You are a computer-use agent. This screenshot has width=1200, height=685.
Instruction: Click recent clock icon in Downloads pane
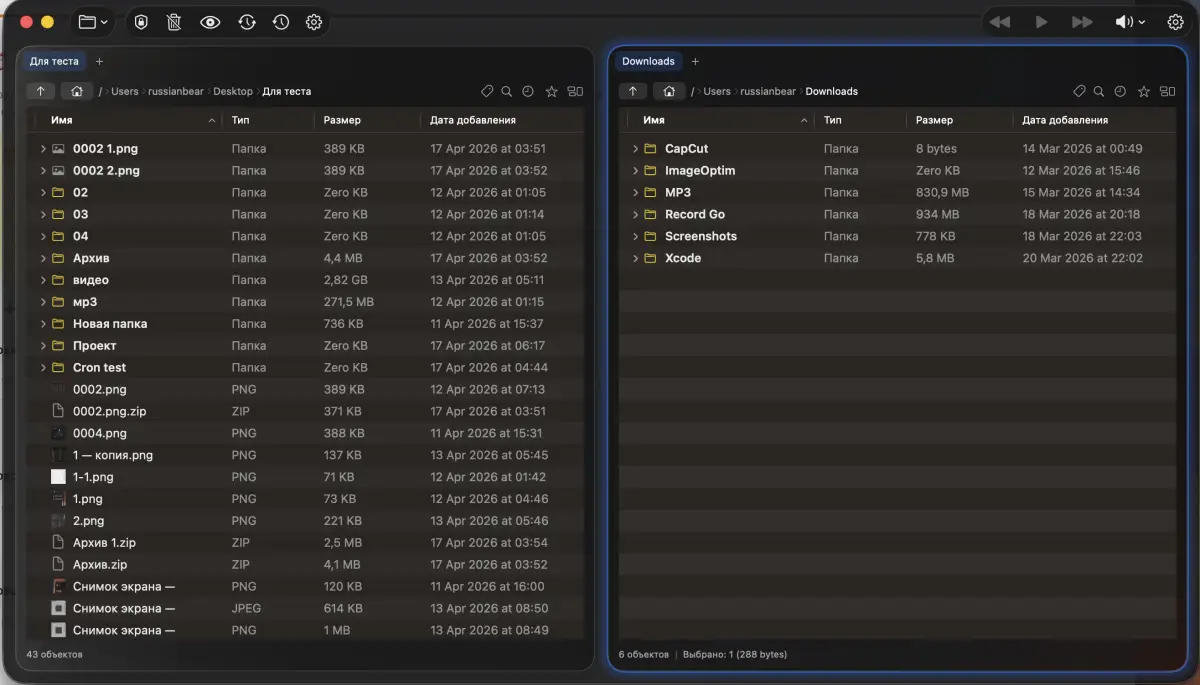(1120, 91)
